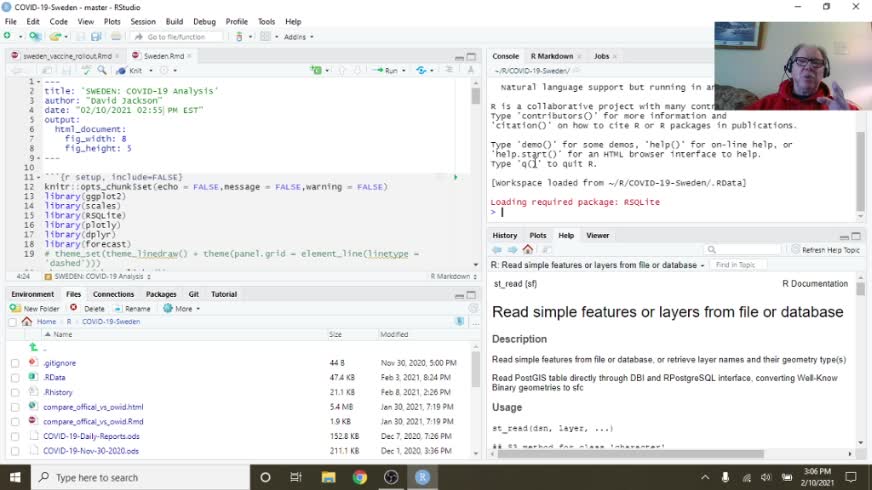Click the spell check icon in editor
This screenshot has height=490, width=872.
click(x=86, y=70)
